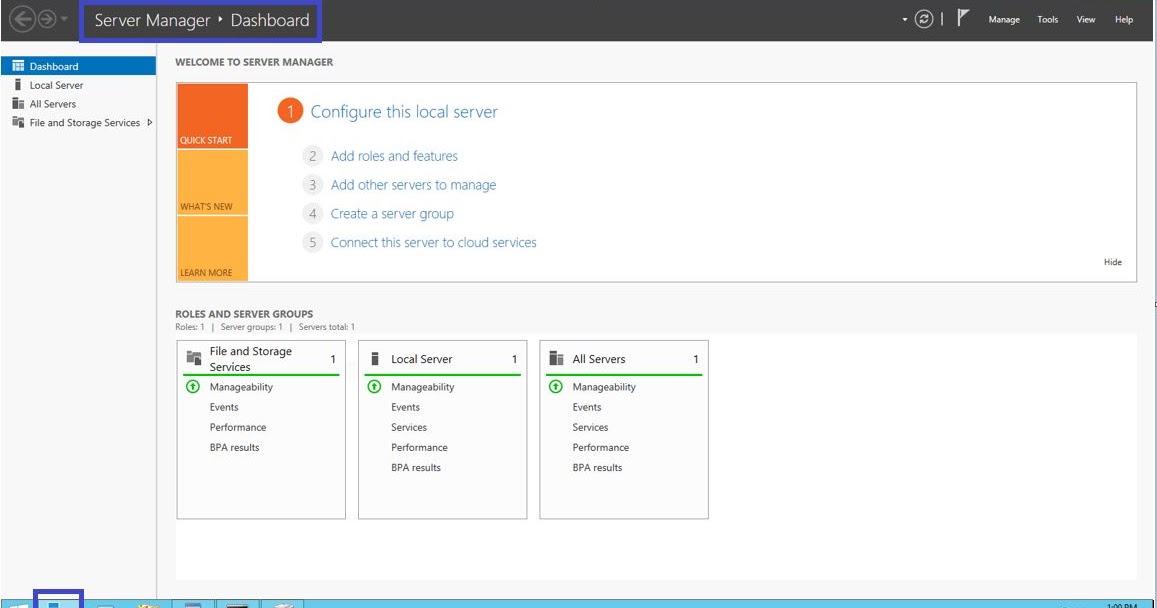Open Server Manager from the taskbar
Image resolution: width=1157 pixels, height=608 pixels.
click(55, 602)
